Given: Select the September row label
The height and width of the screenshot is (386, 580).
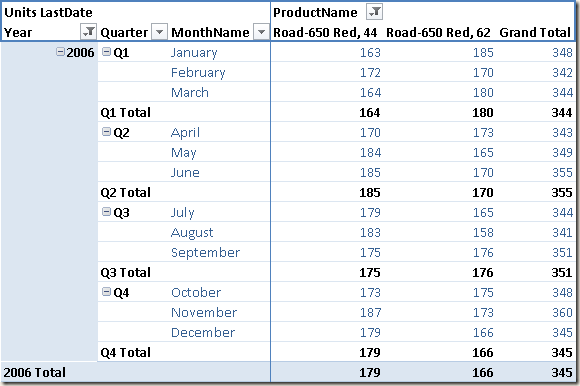Looking at the screenshot, I should [x=205, y=253].
